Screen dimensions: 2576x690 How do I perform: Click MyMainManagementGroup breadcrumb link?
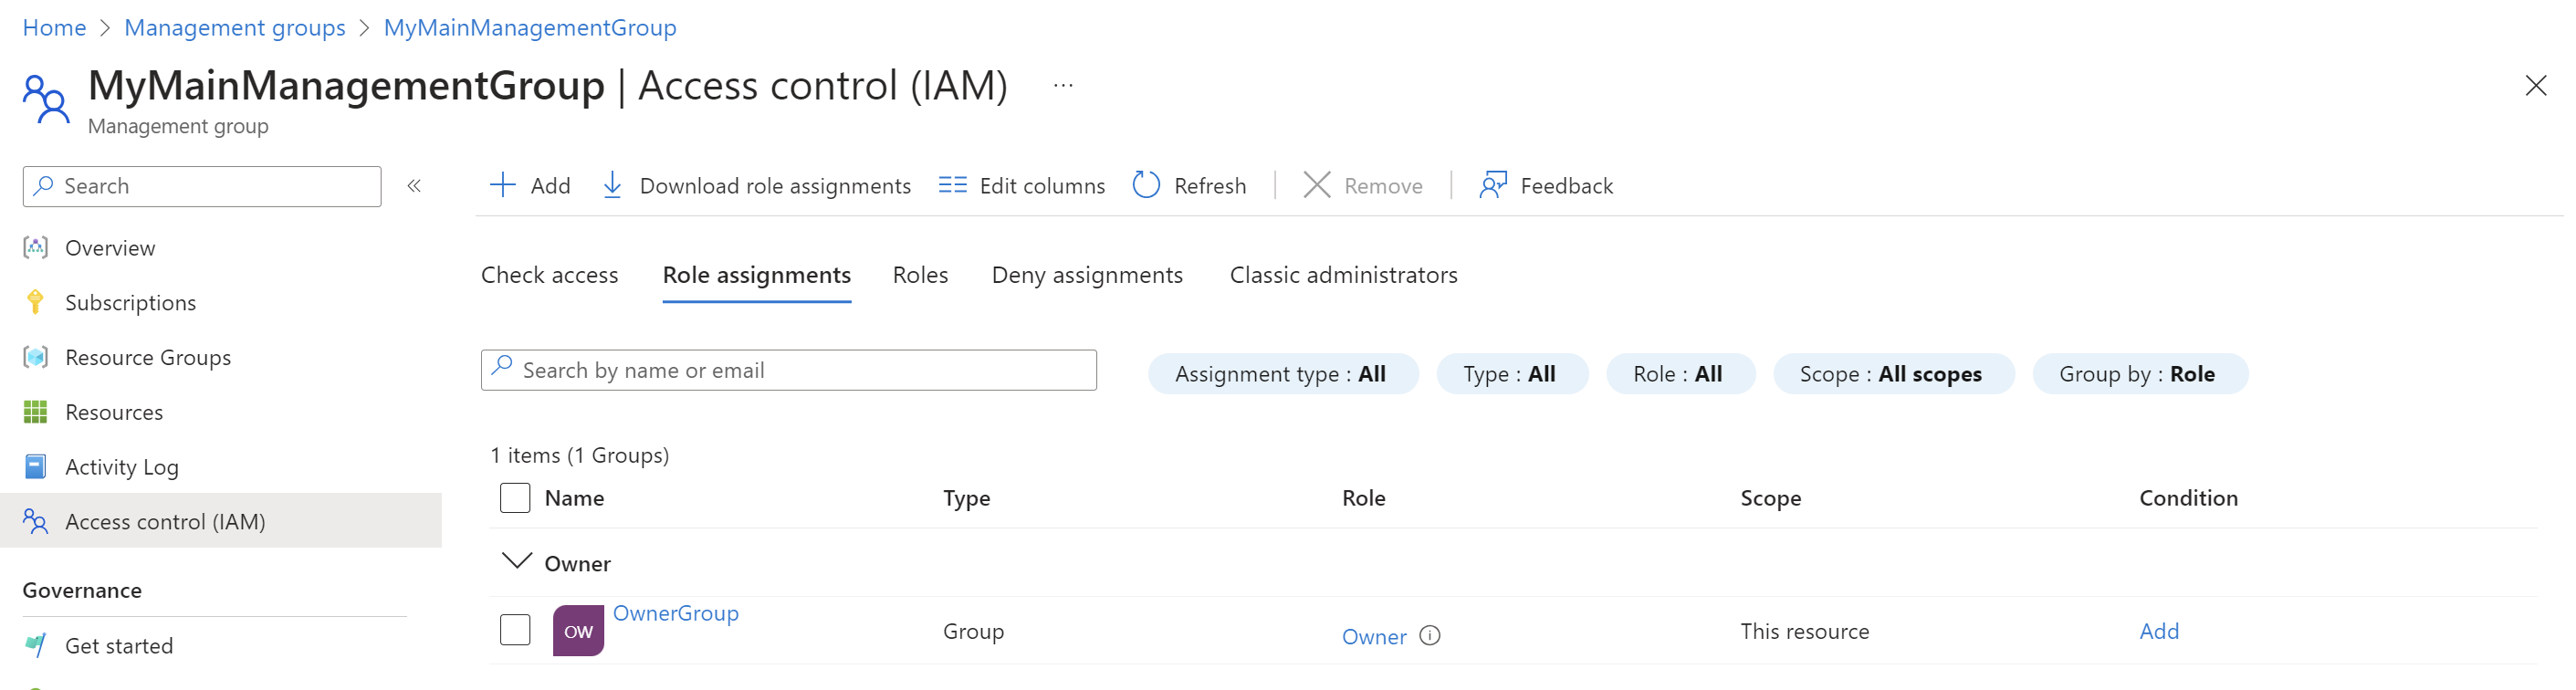(x=530, y=28)
